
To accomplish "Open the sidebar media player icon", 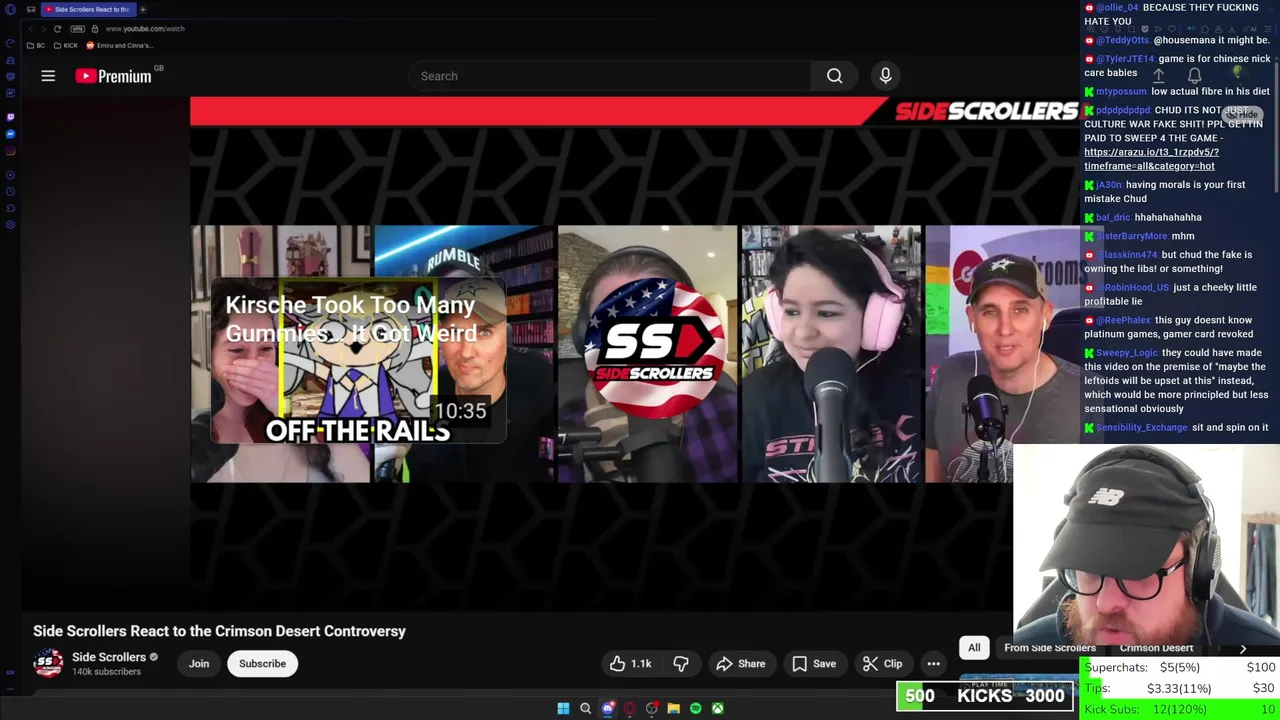I will coord(10,175).
